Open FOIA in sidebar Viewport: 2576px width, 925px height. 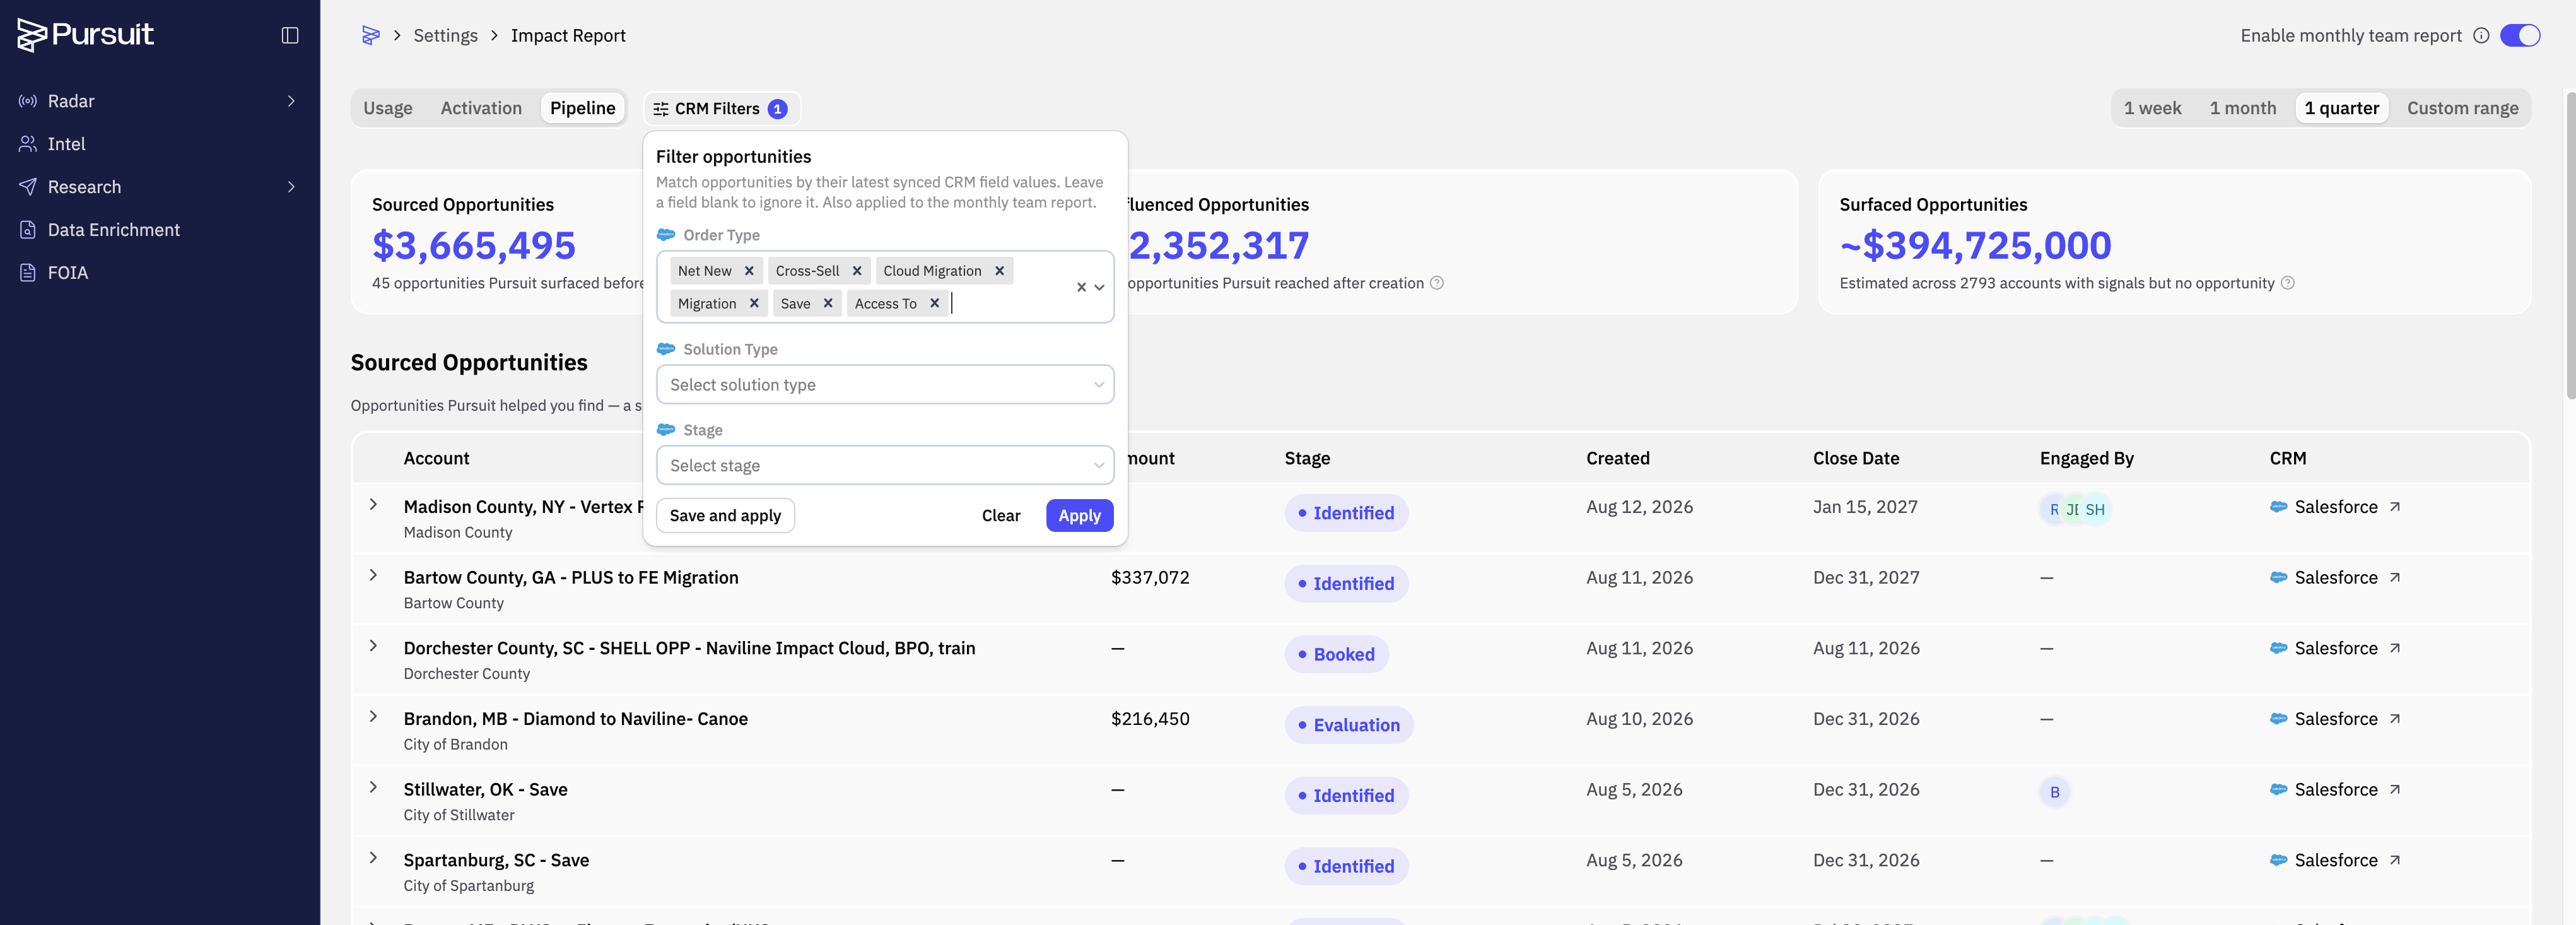[68, 273]
